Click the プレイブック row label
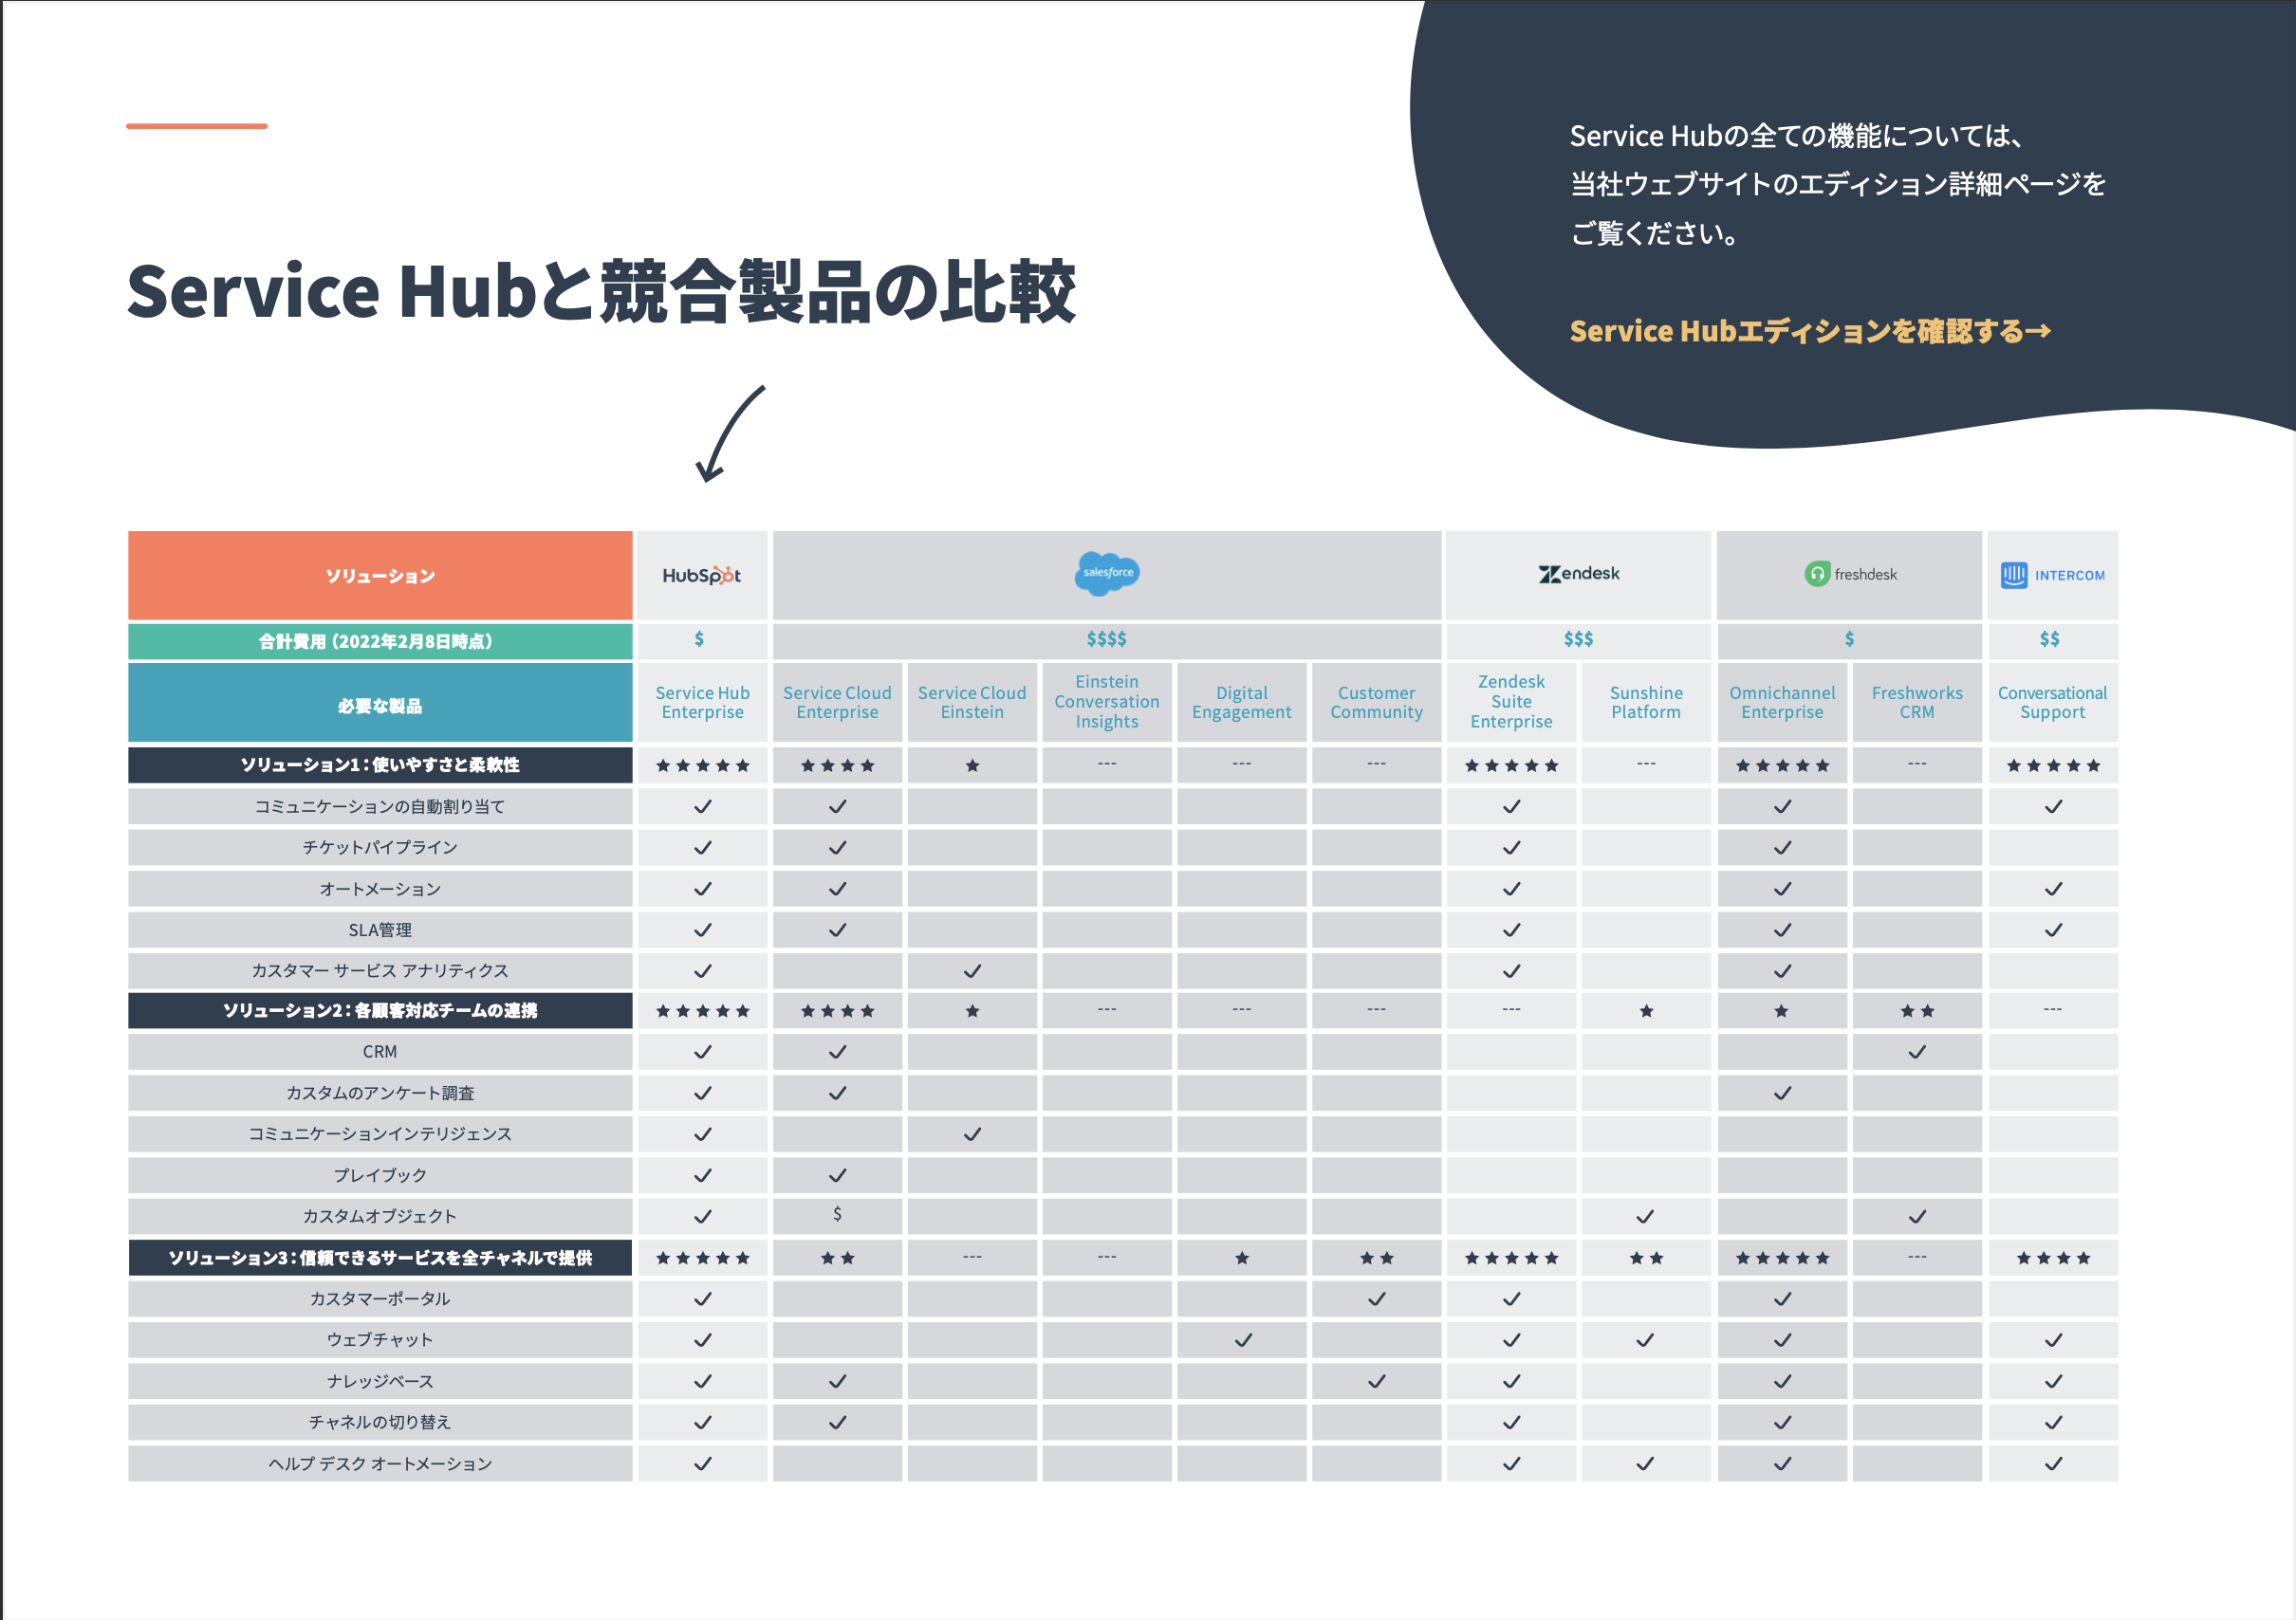This screenshot has width=2296, height=1620. 380,1175
